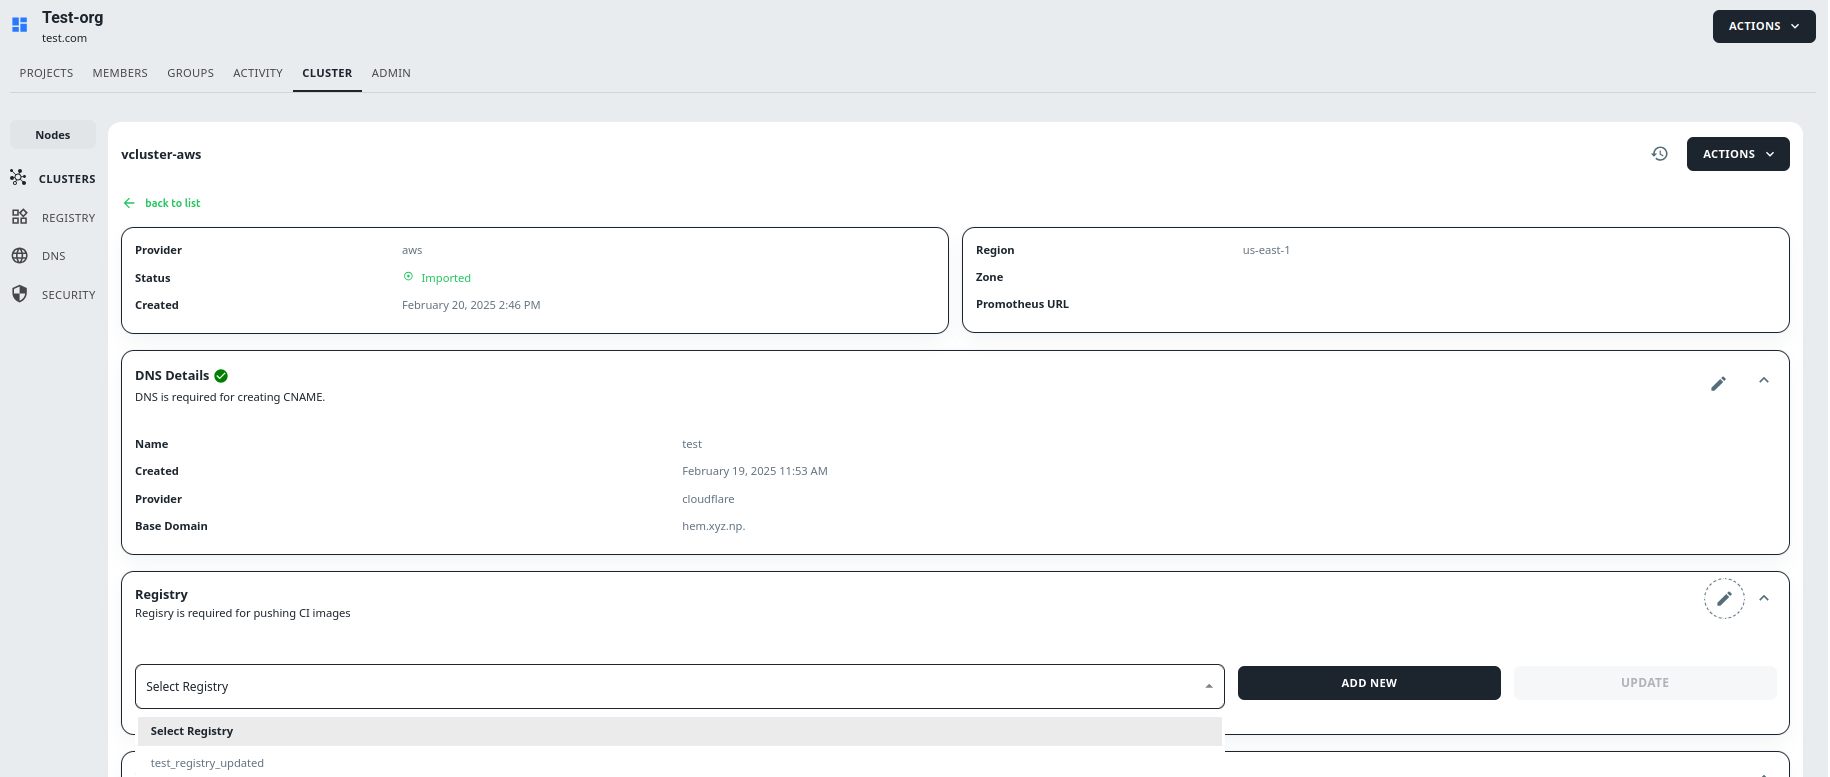Click the DNS globe icon
The image size is (1830, 777).
(20, 256)
